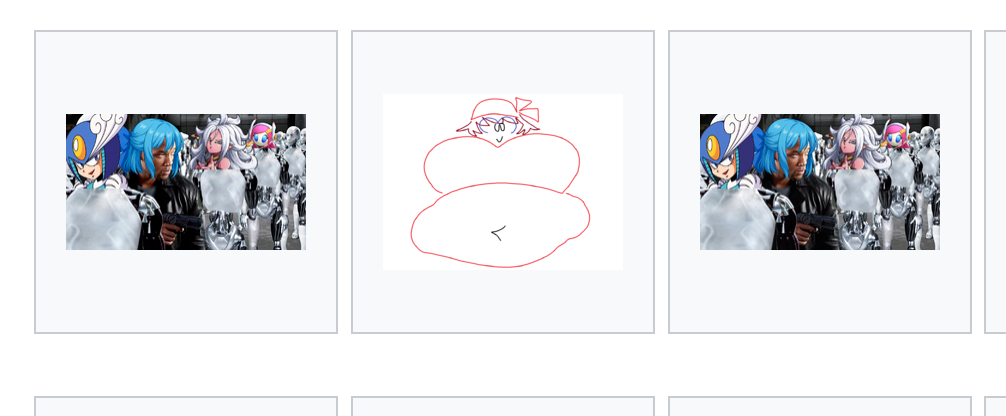Open the first robot crowd collage thumbnail
The image size is (1006, 416).
(185, 182)
